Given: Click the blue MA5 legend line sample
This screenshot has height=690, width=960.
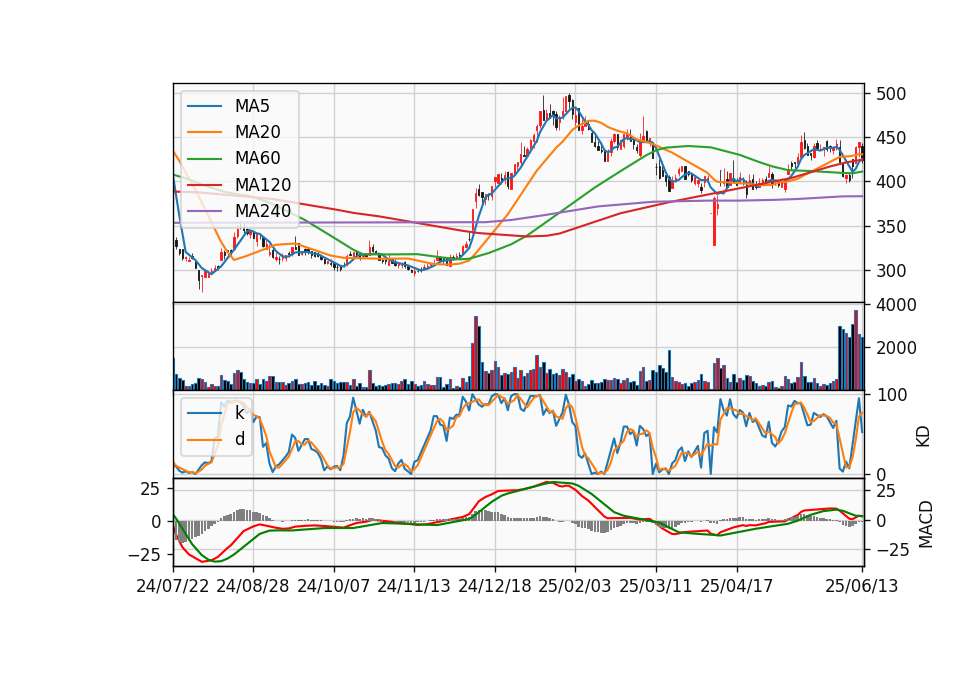Looking at the screenshot, I should (204, 107).
